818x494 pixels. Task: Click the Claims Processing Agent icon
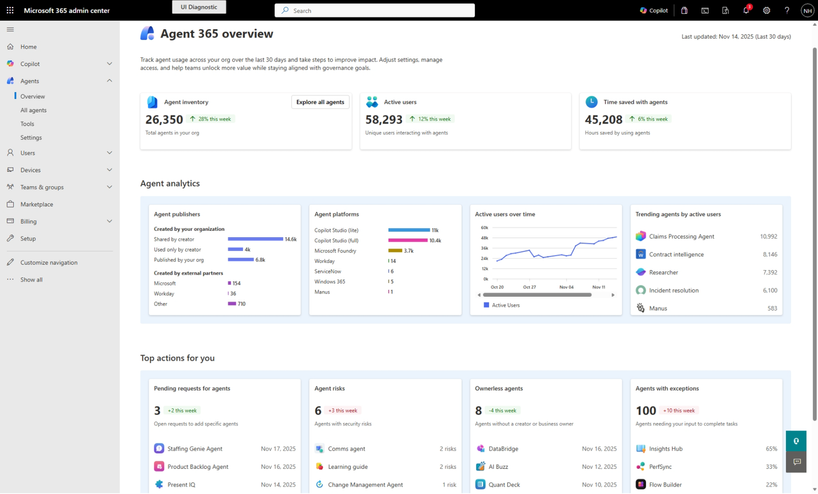(641, 236)
